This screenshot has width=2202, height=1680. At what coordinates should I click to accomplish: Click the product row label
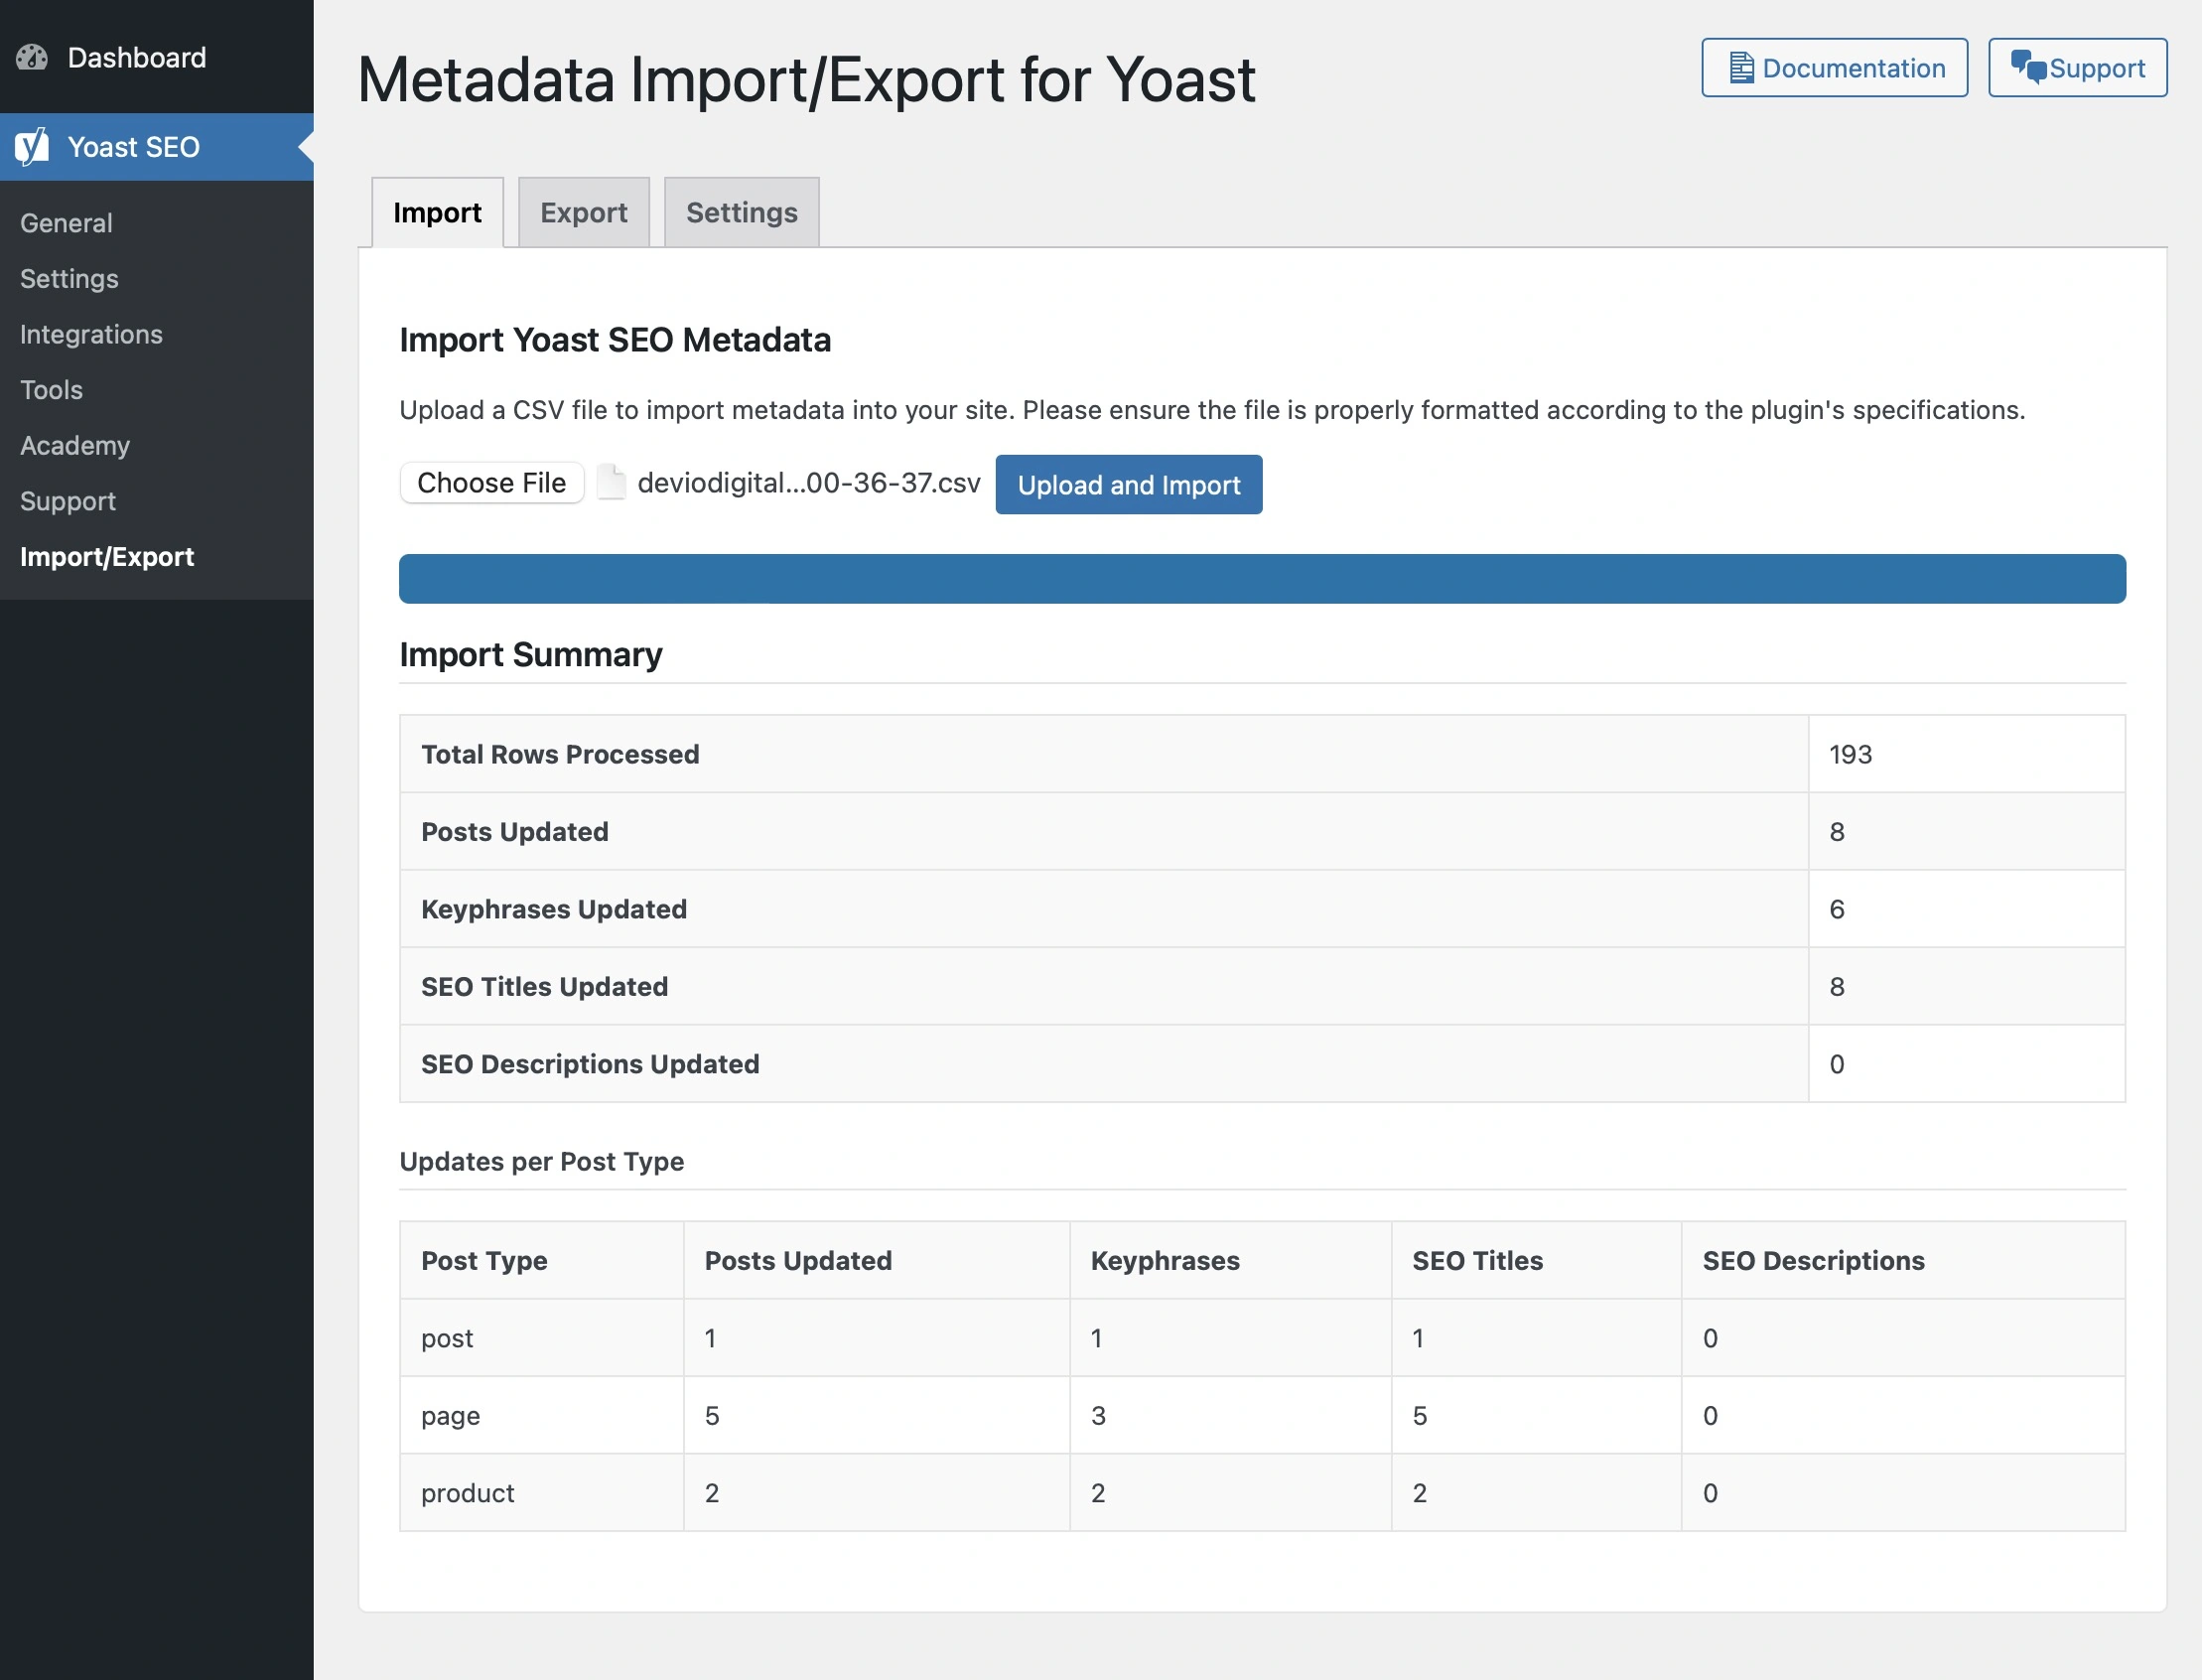(467, 1493)
